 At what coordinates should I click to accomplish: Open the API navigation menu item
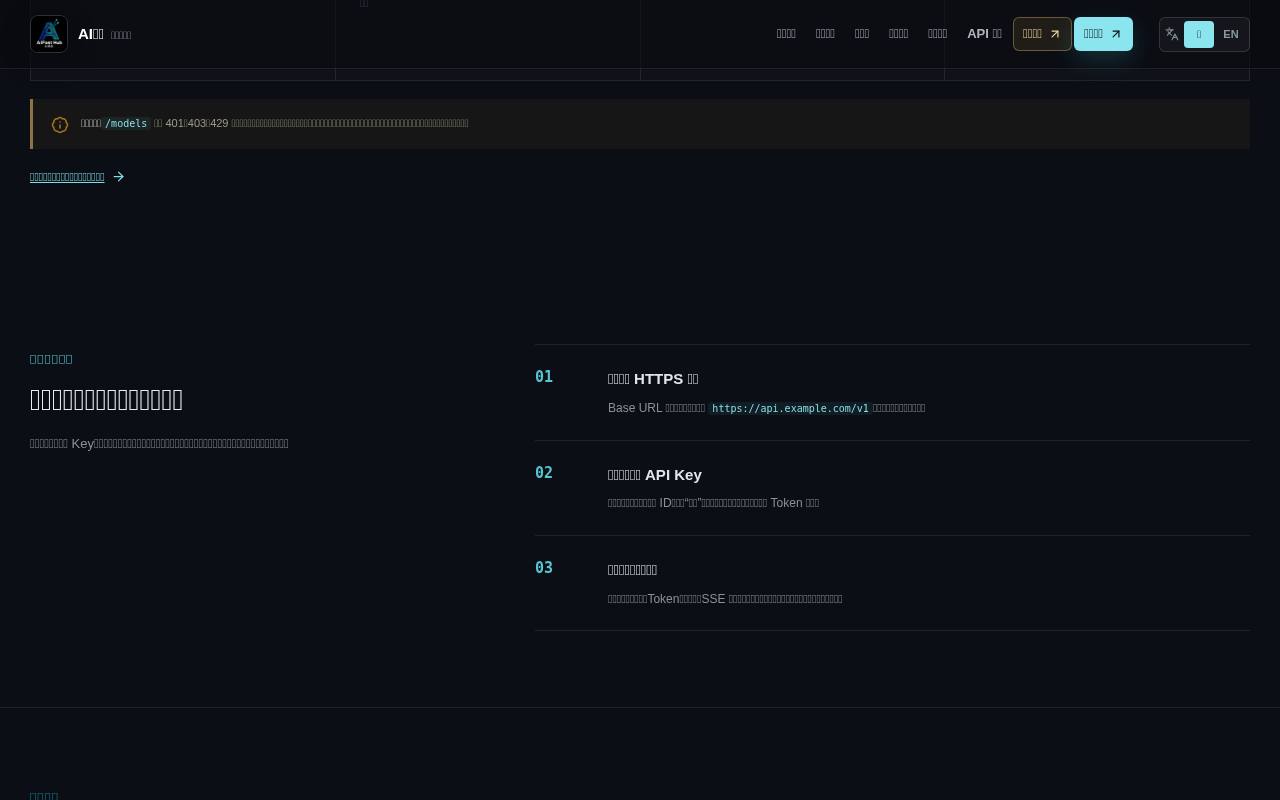point(984,34)
